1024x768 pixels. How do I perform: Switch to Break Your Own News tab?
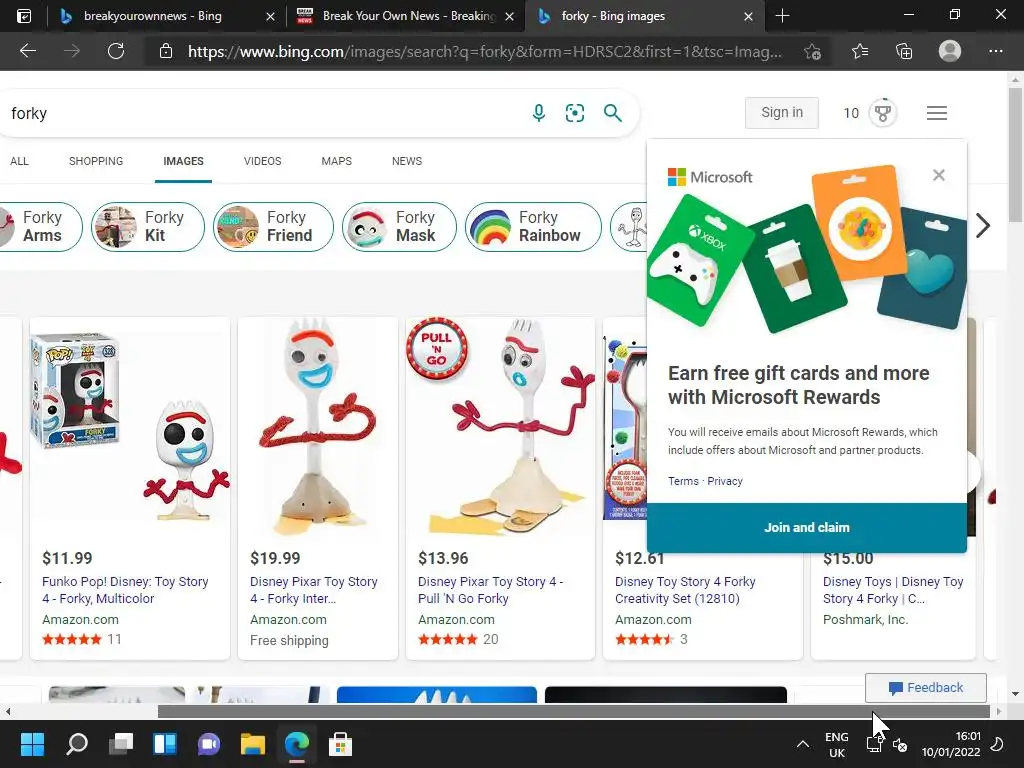point(408,16)
